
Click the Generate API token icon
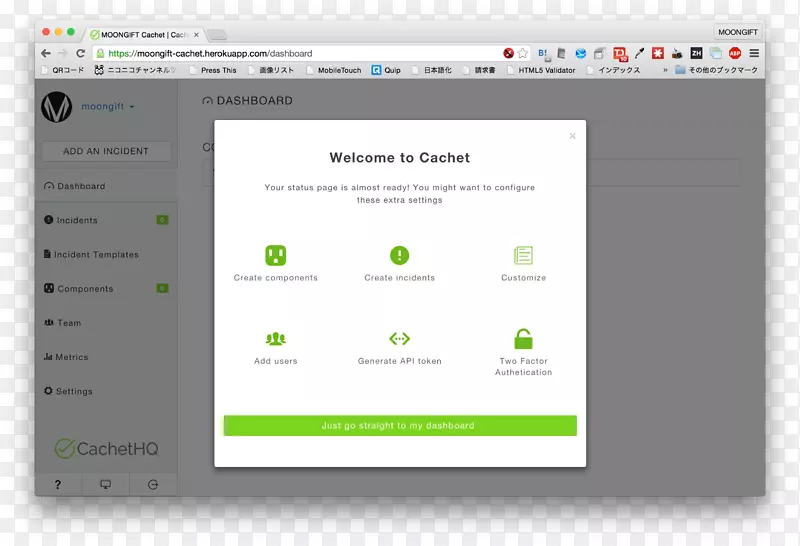point(399,339)
